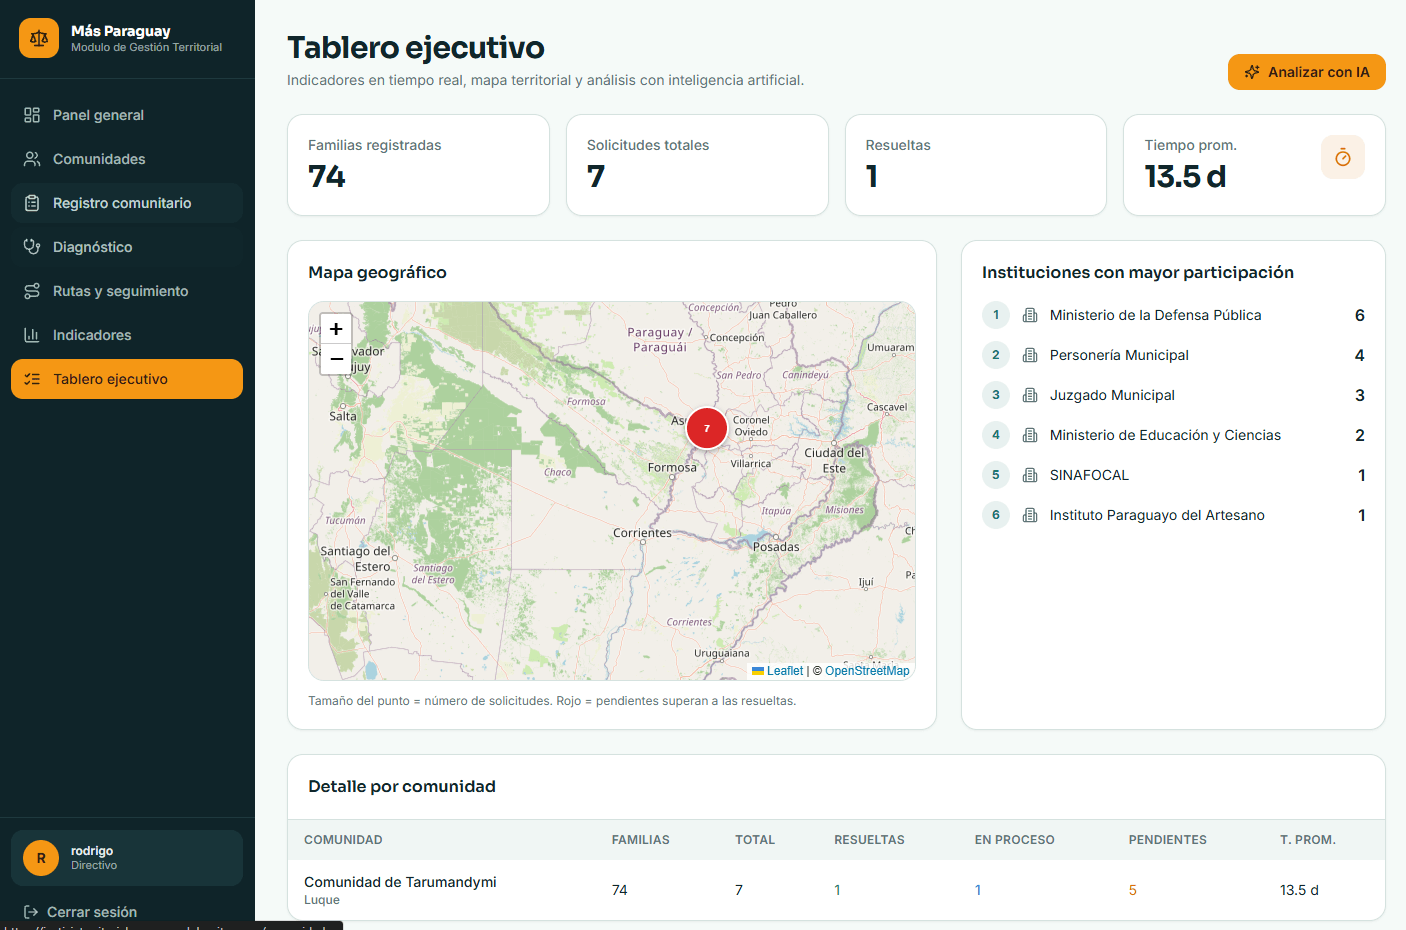Click the building icon beside Ministerio de Educación y Ciencias
The image size is (1406, 930).
[x=1030, y=435]
